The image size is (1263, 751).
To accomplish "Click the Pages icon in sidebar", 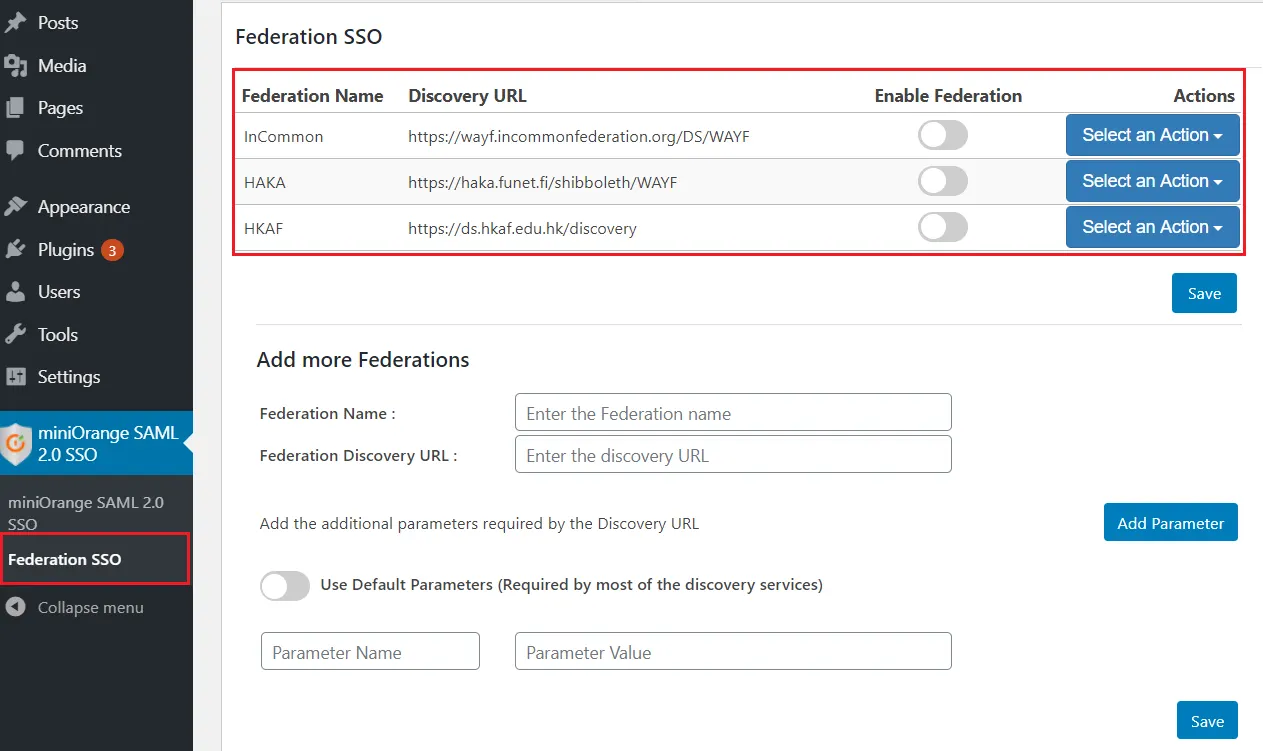I will coord(15,108).
